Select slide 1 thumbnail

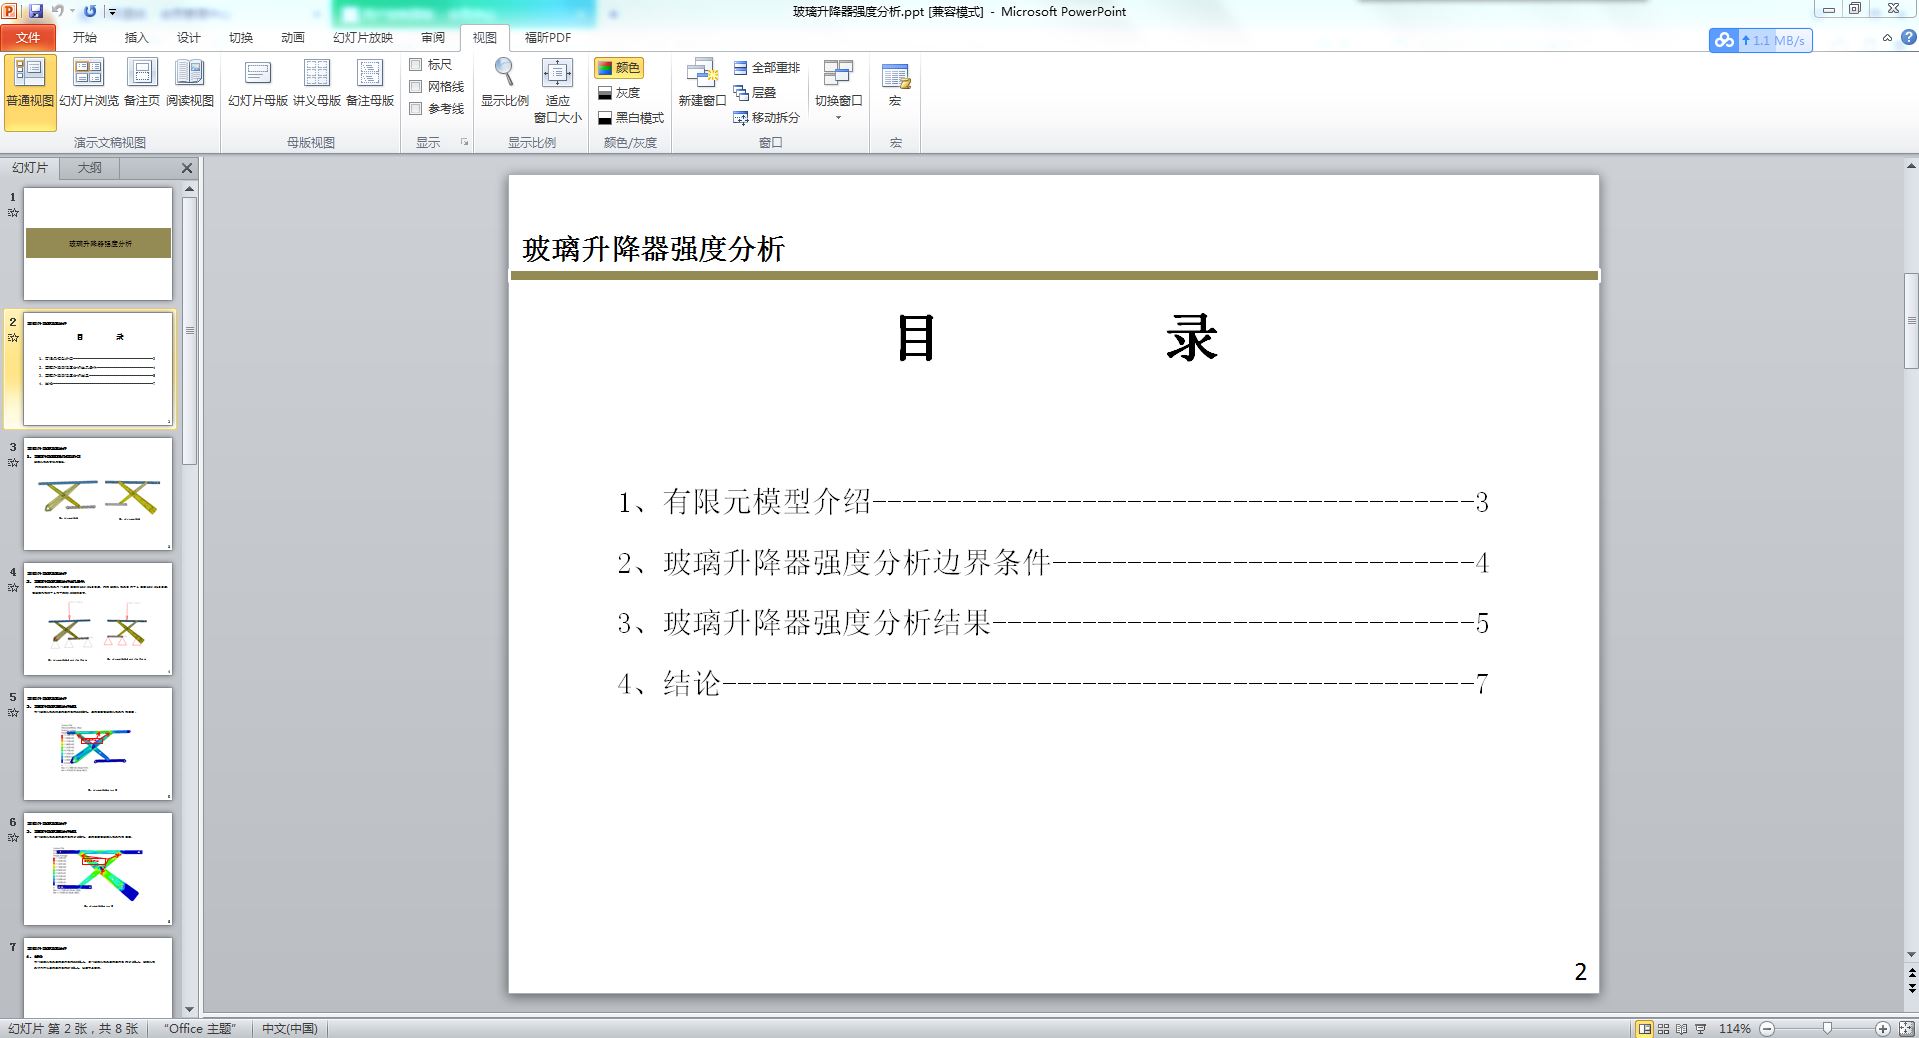(x=98, y=244)
